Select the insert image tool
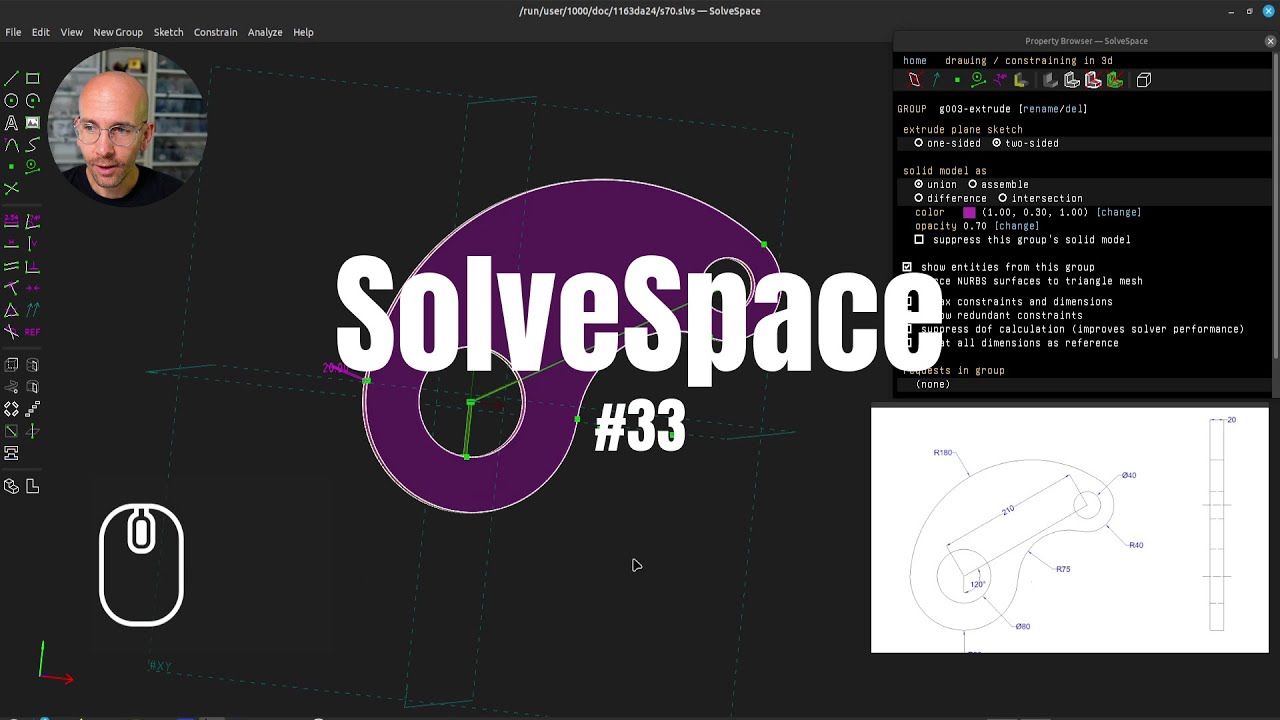This screenshot has height=720, width=1280. pyautogui.click(x=33, y=123)
